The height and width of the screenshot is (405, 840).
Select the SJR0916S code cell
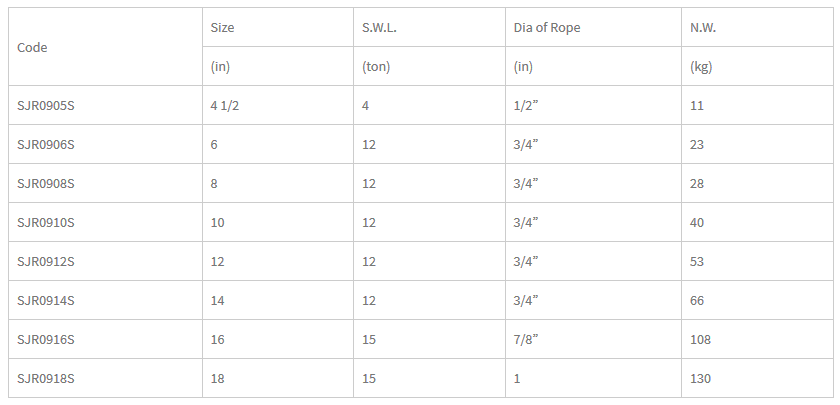[46, 340]
